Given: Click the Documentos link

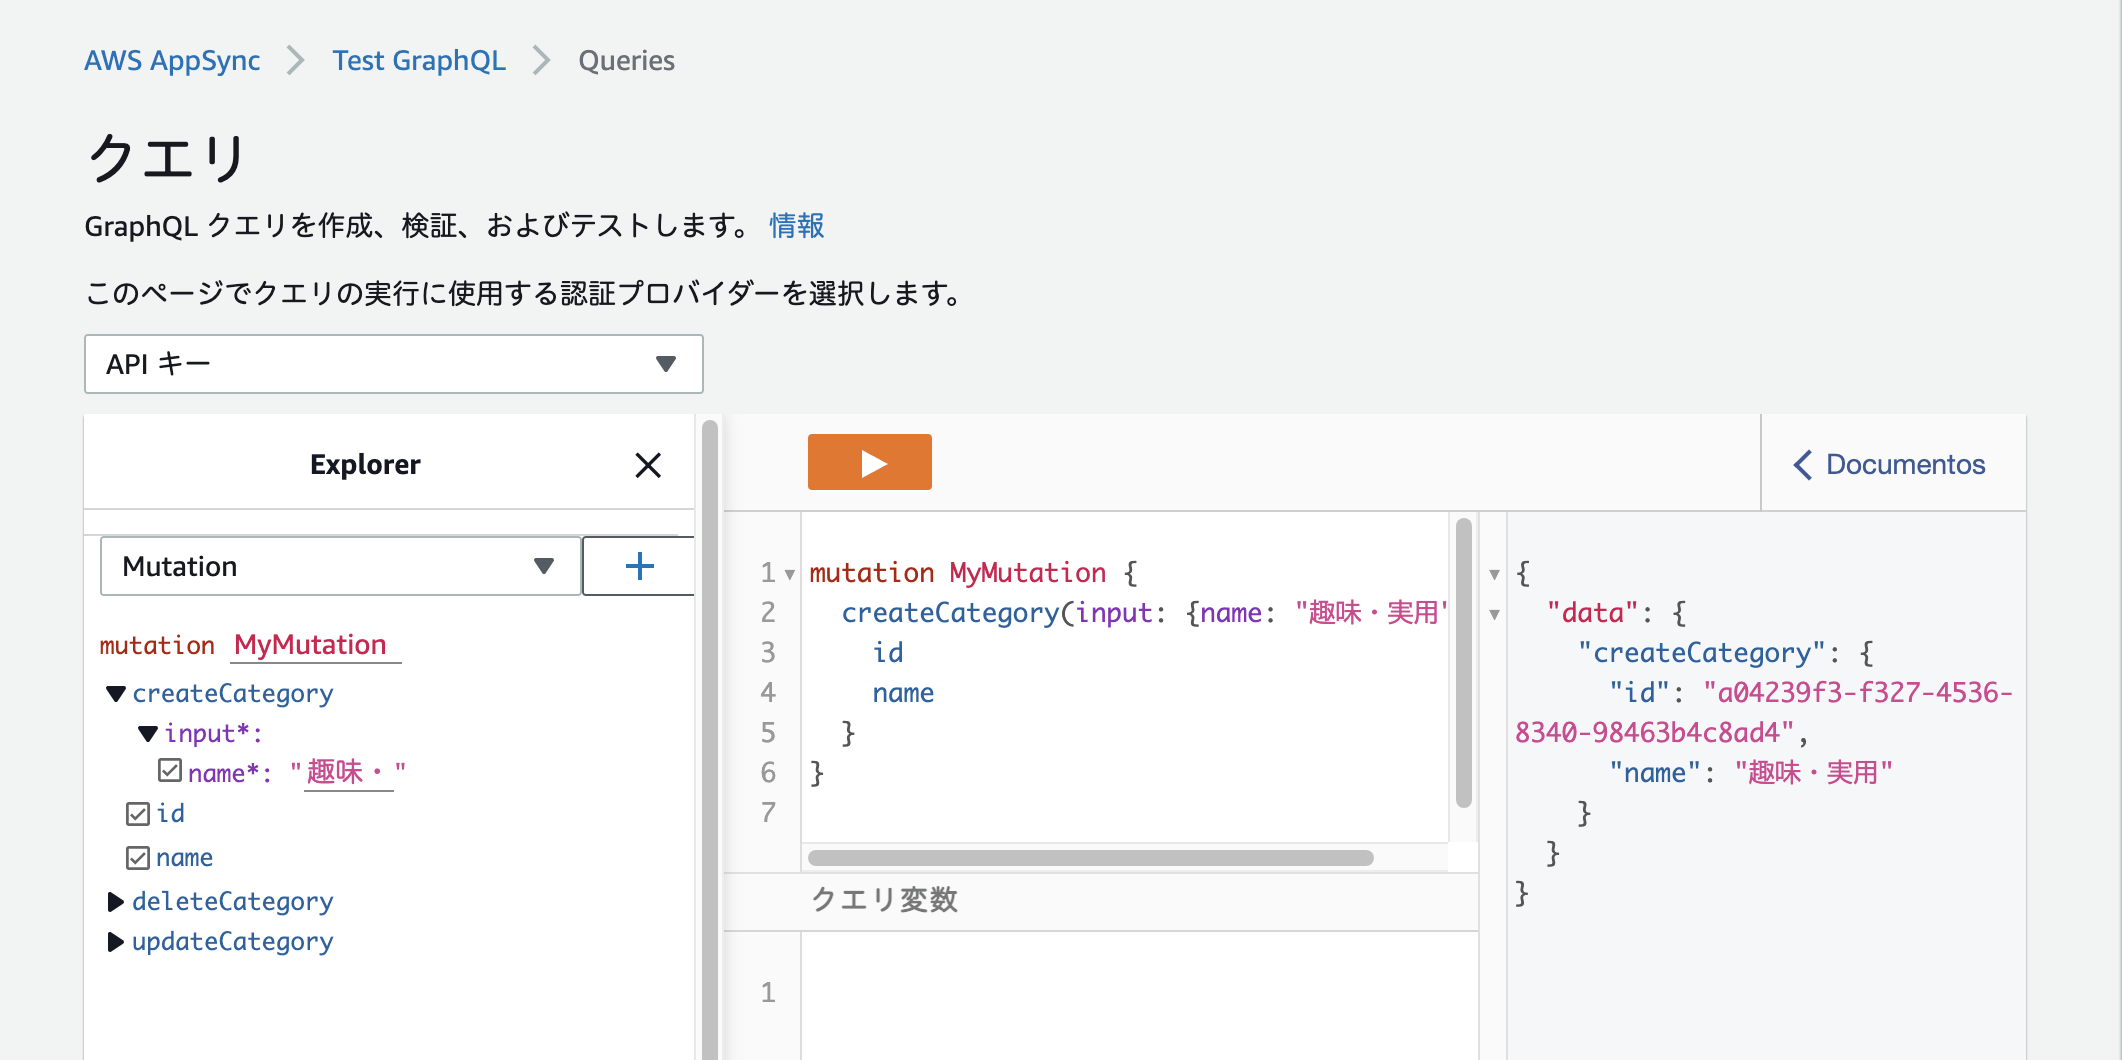Looking at the screenshot, I should [x=1905, y=465].
